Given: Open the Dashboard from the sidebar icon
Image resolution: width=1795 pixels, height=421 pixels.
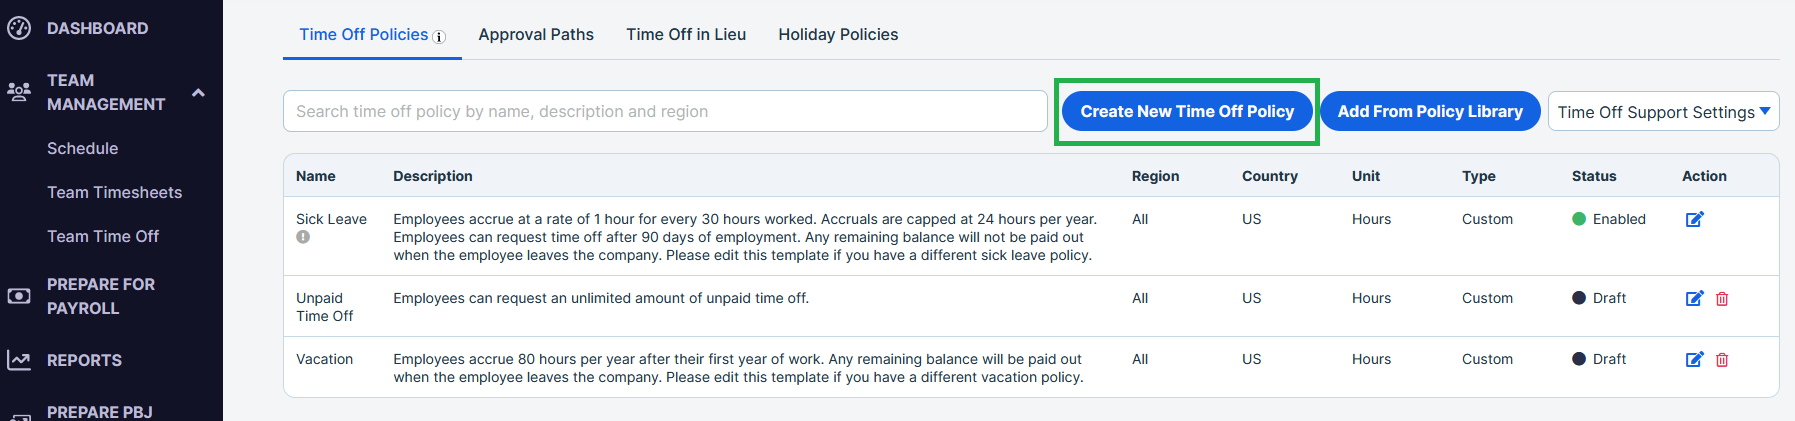Looking at the screenshot, I should (19, 28).
